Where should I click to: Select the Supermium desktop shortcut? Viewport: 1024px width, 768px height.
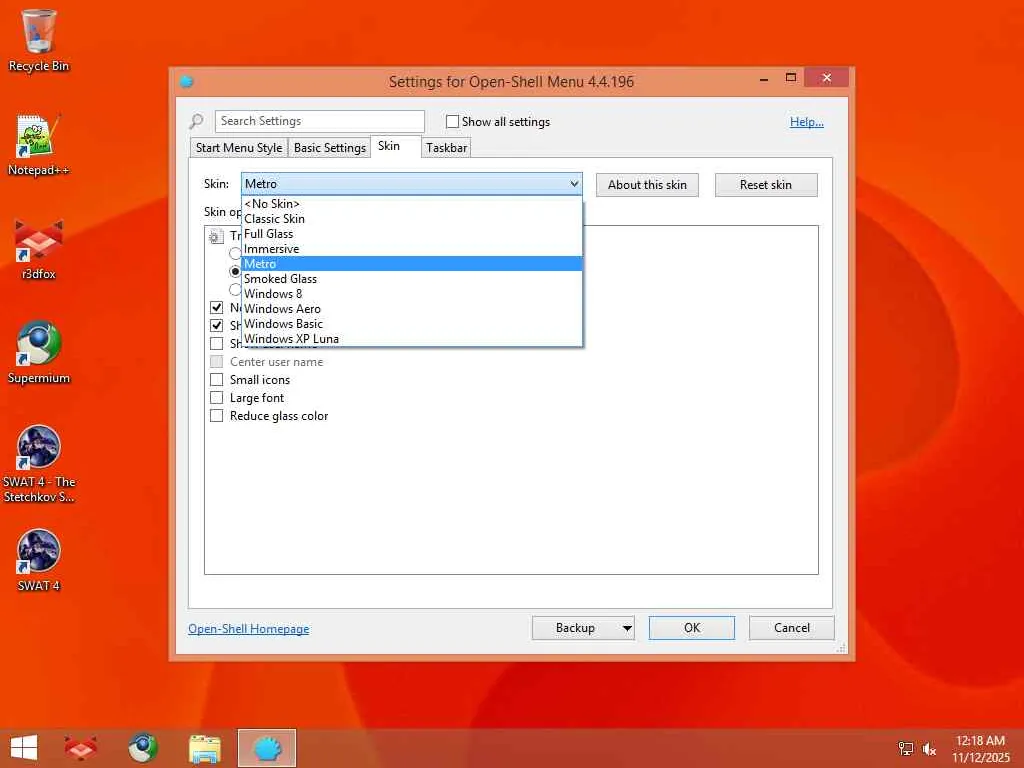tap(39, 353)
